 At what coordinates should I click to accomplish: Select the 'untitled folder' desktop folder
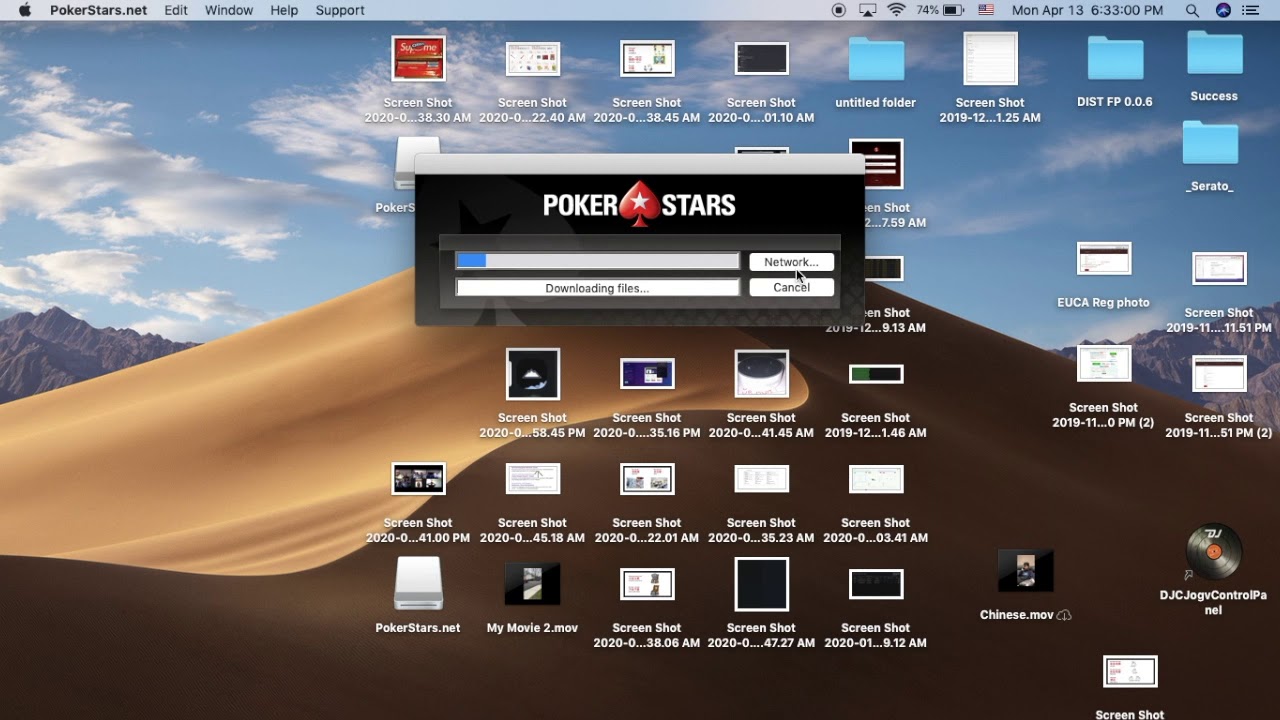coord(876,58)
